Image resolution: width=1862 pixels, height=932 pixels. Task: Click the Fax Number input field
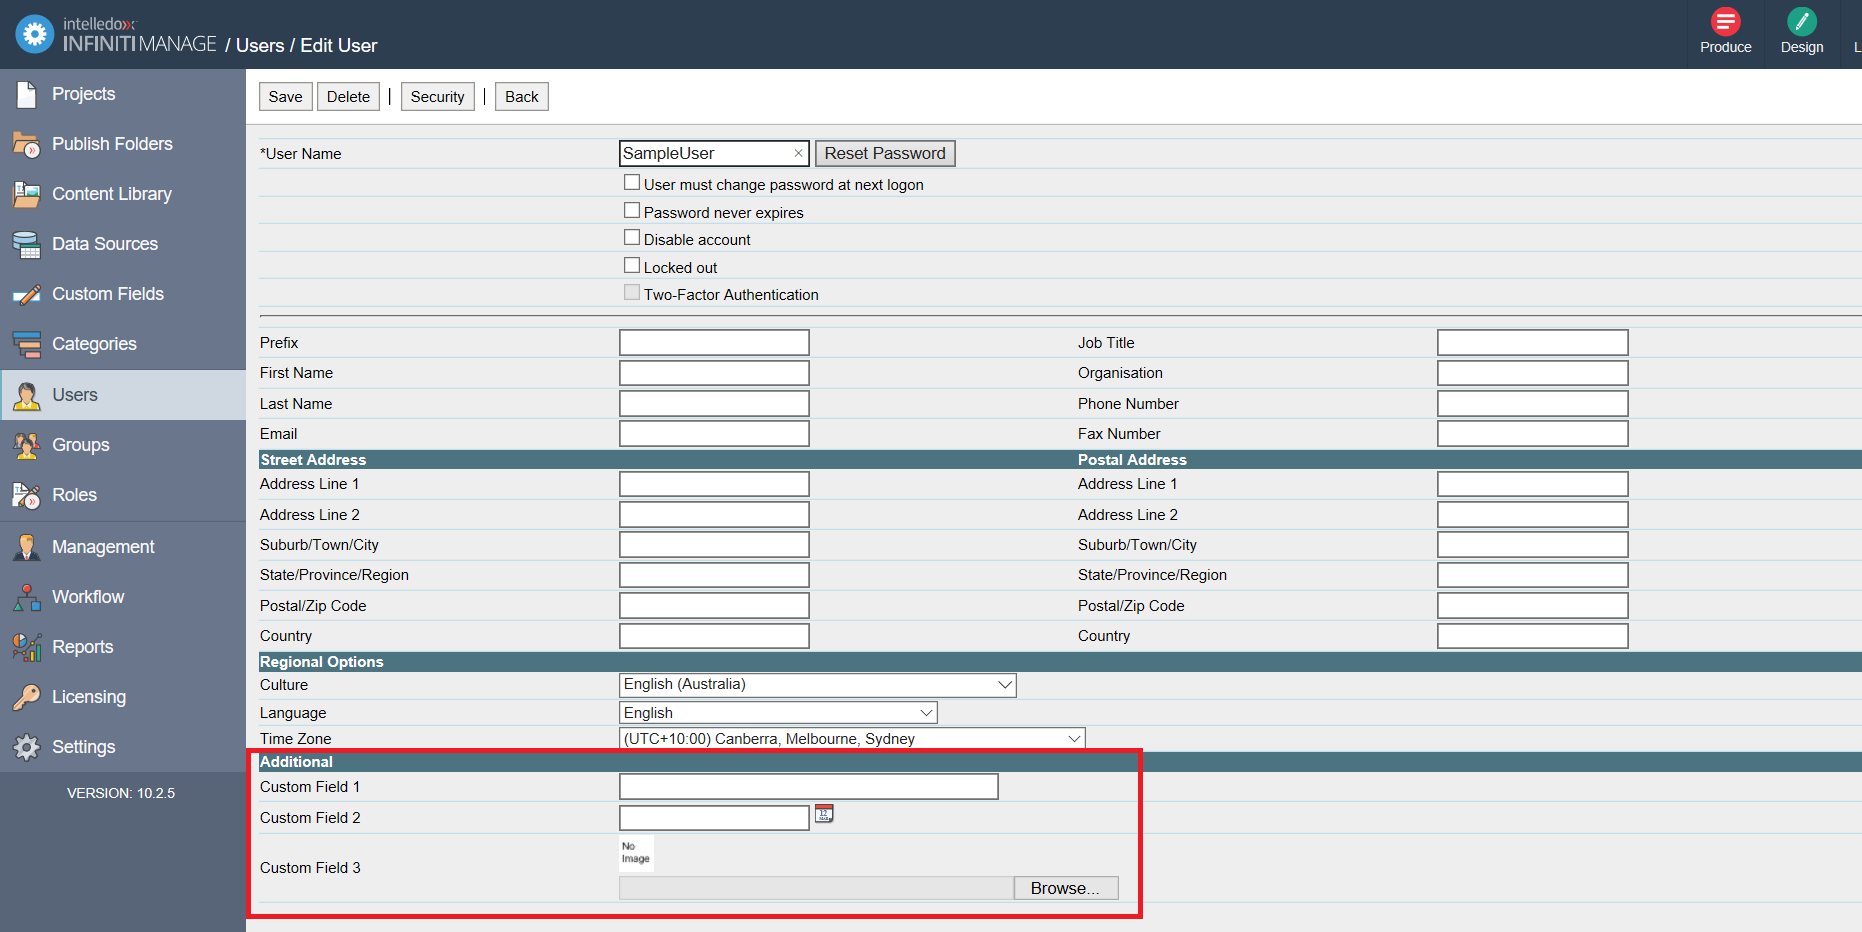click(1533, 434)
